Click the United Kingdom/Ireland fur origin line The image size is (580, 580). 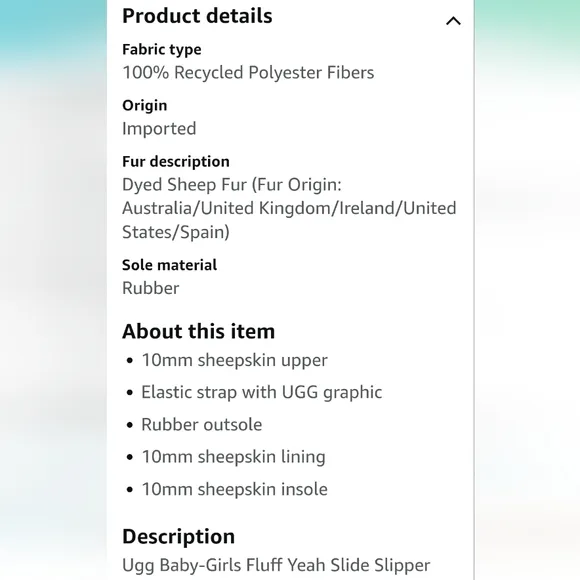(289, 208)
